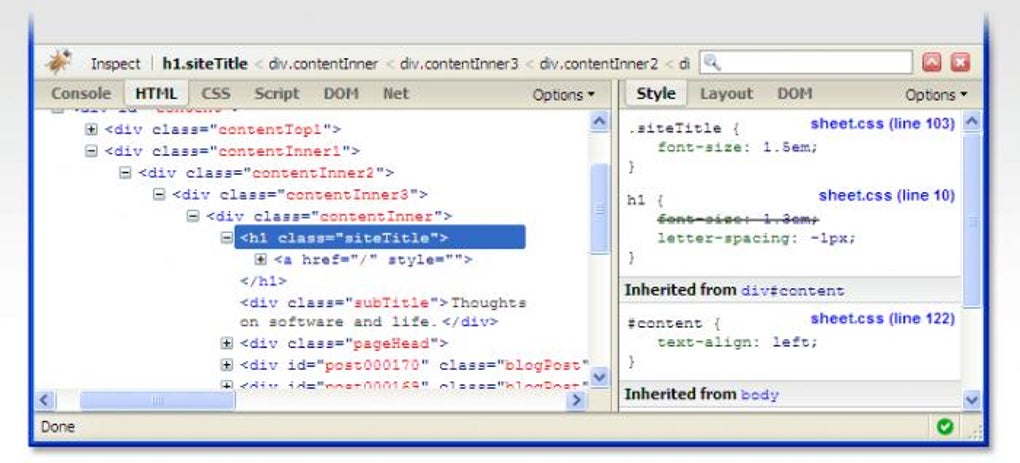This screenshot has height=463, width=1020.
Task: Click the green checkmark status icon
Action: [945, 427]
